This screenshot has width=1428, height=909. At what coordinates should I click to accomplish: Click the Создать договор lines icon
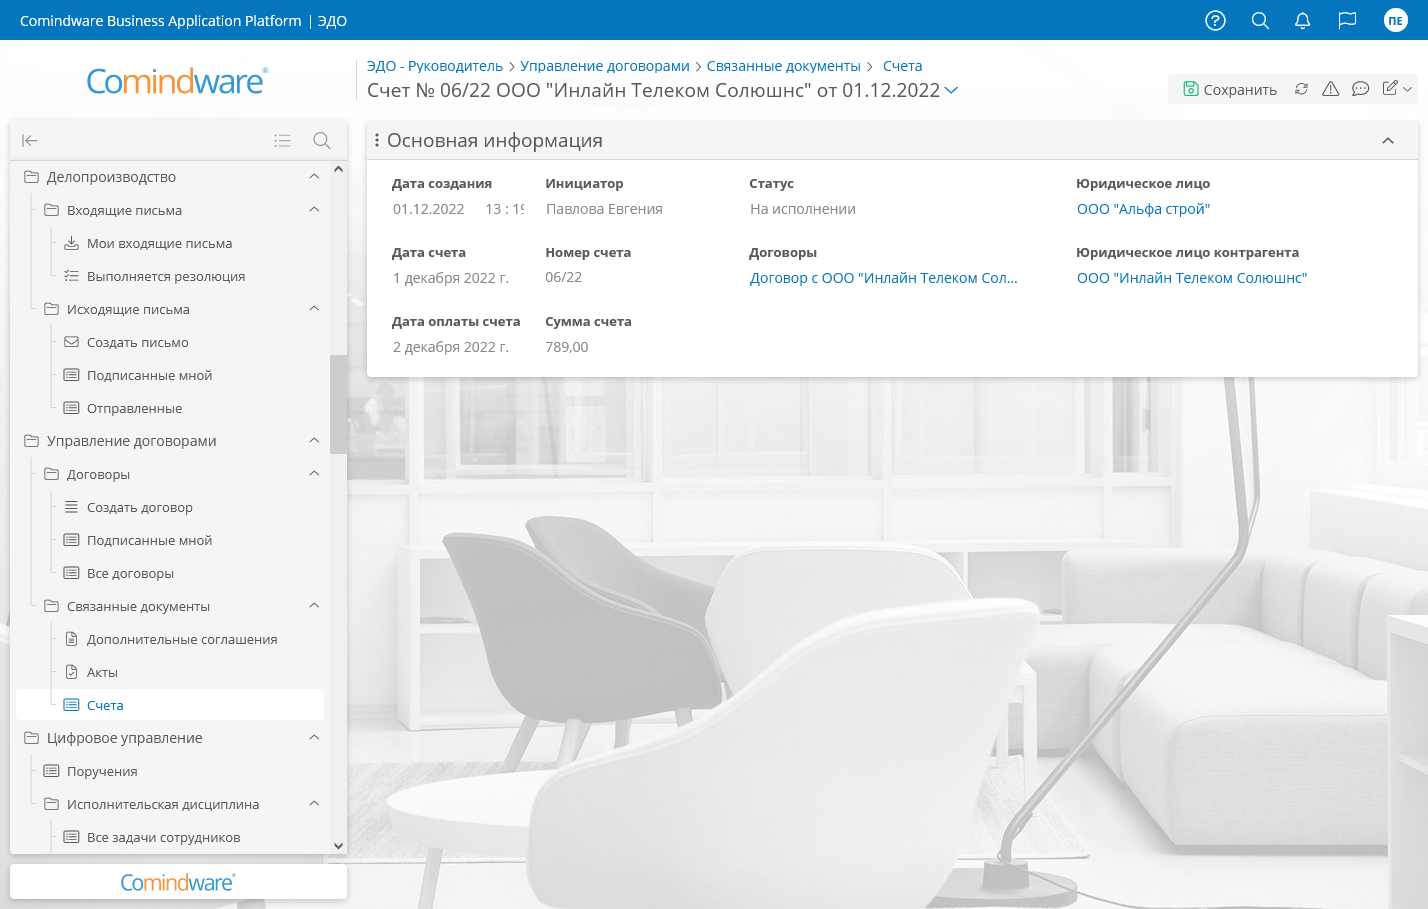71,507
